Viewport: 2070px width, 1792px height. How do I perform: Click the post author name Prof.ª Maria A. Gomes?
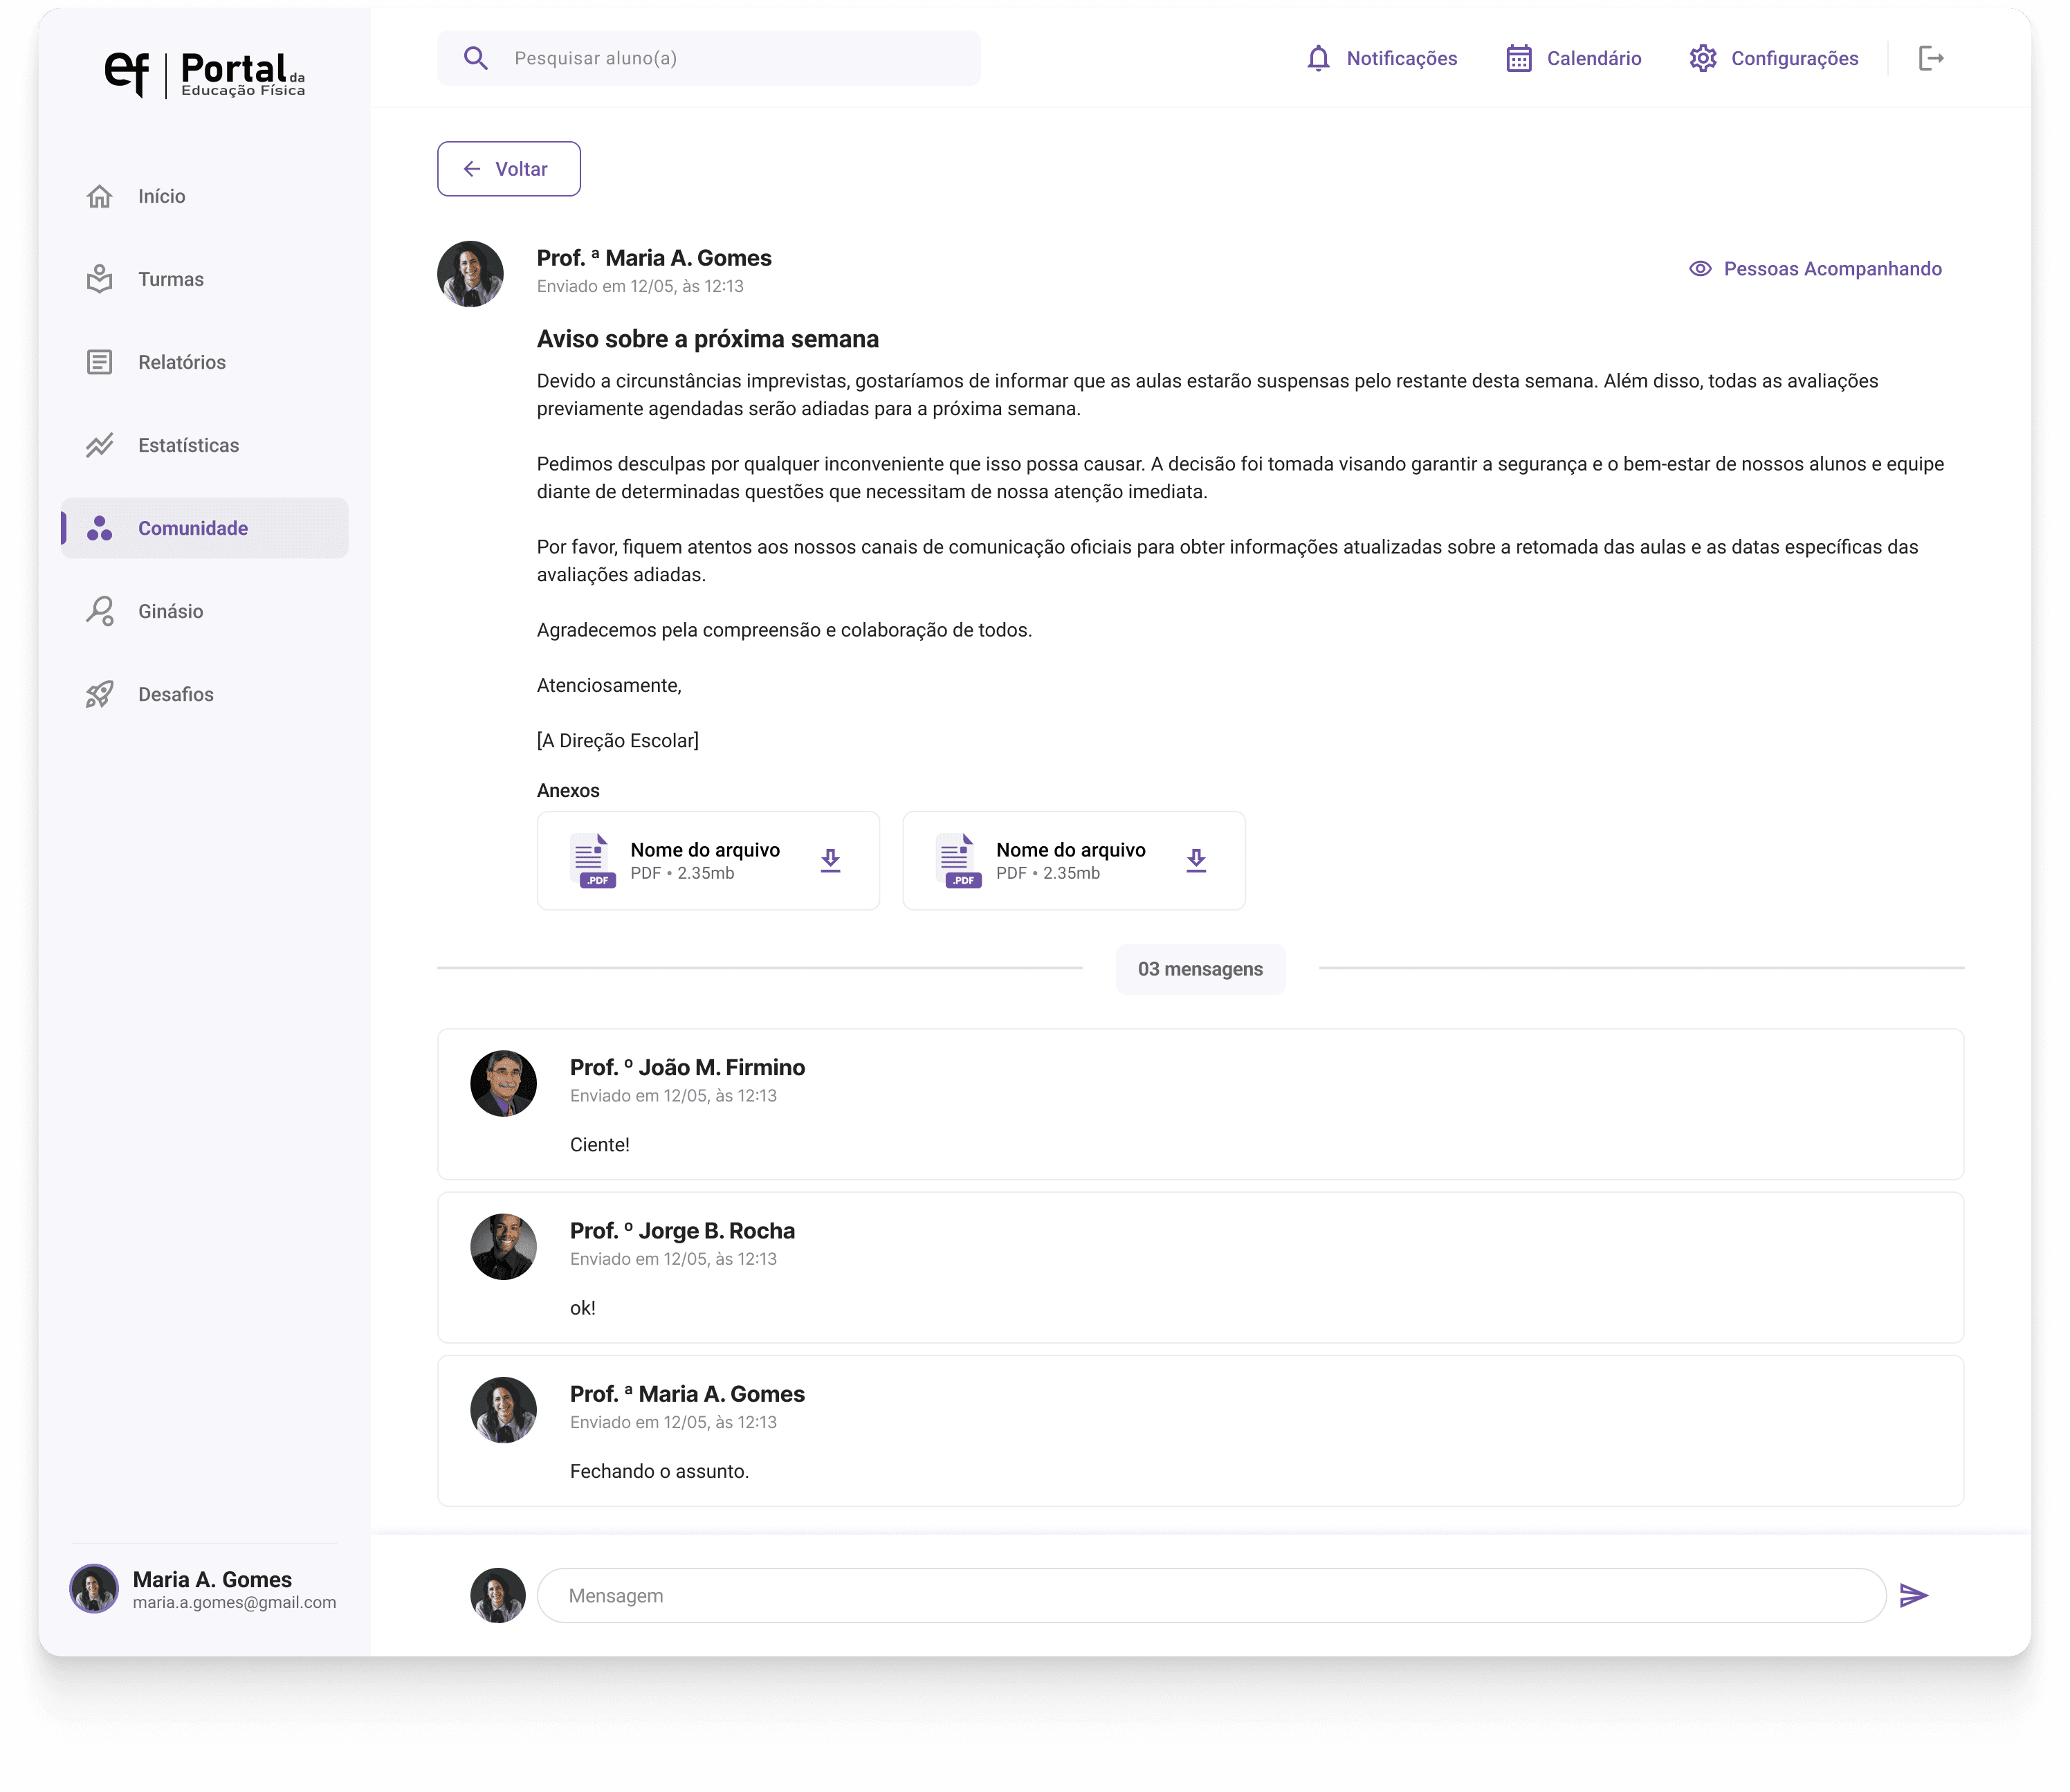(654, 258)
